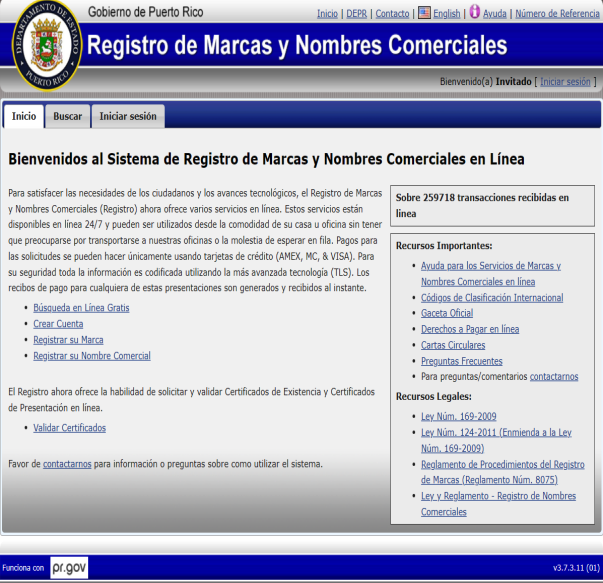Click the Recursos Importantes heading
Screen dimensions: 603x583
click(444, 245)
